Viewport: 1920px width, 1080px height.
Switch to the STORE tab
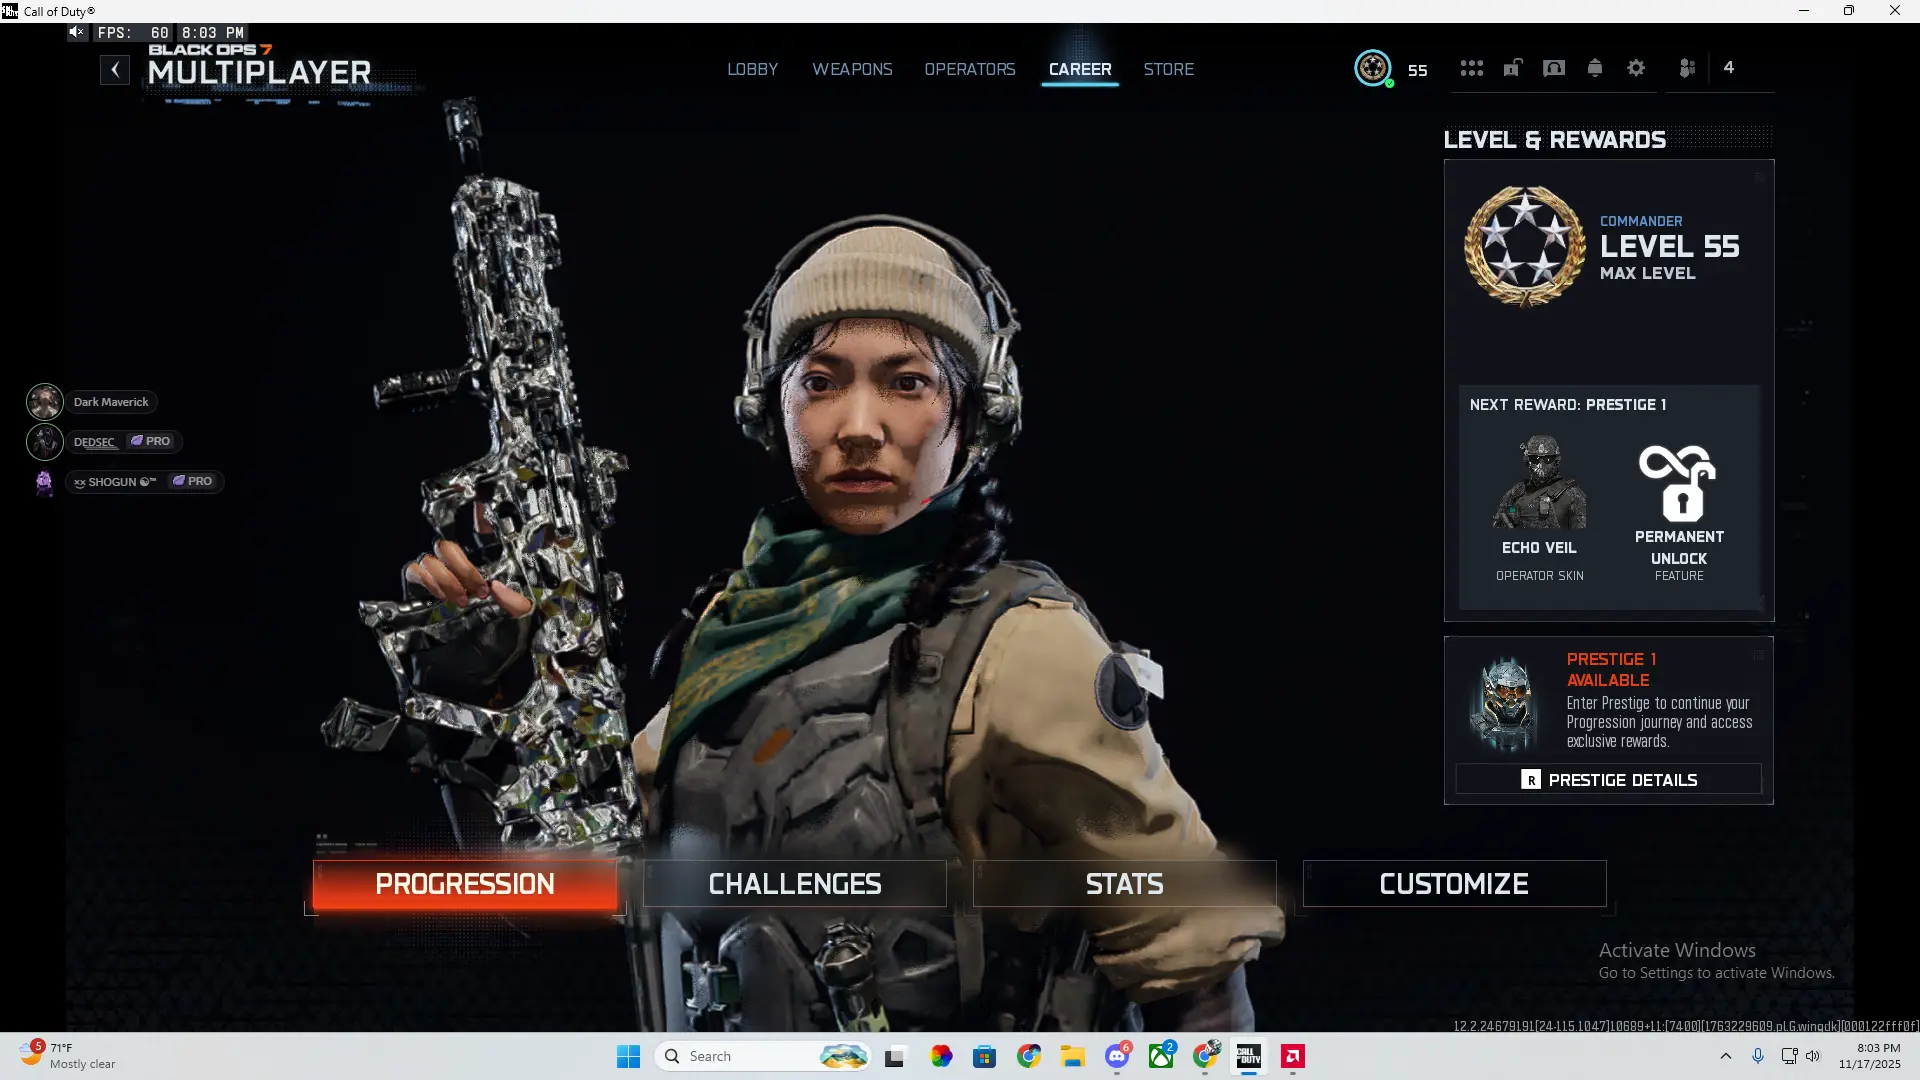tap(1168, 69)
